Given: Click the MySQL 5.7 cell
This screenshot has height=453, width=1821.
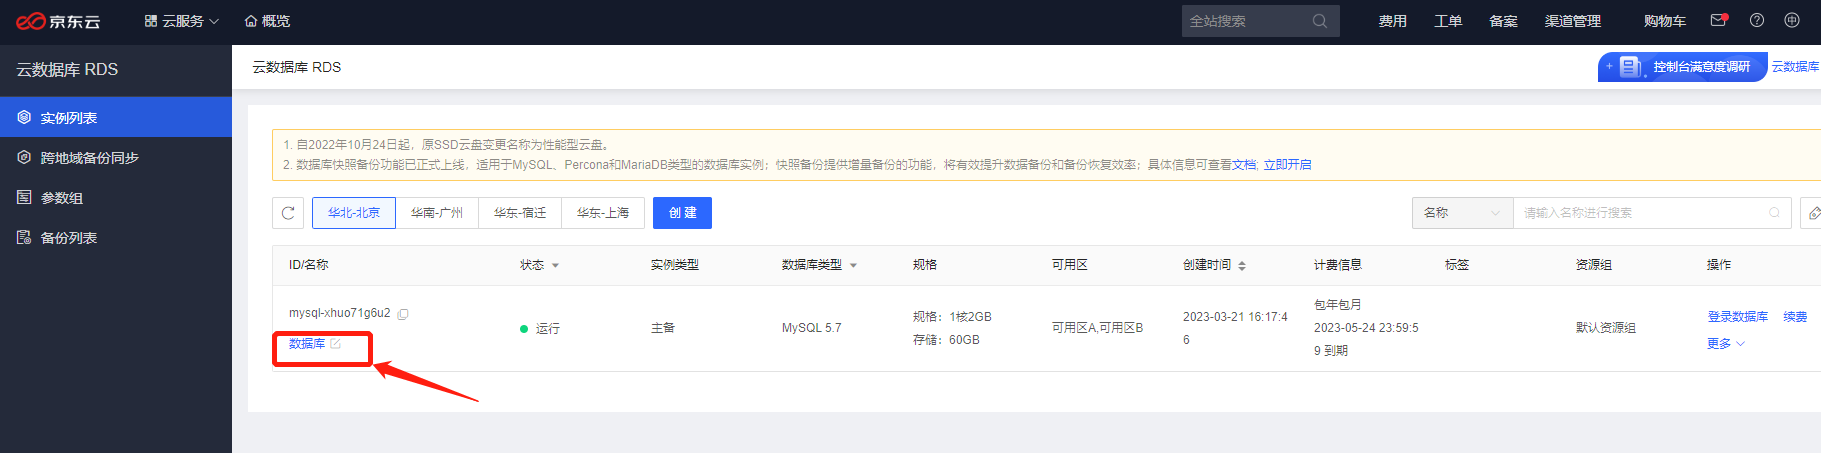Looking at the screenshot, I should pyautogui.click(x=812, y=328).
